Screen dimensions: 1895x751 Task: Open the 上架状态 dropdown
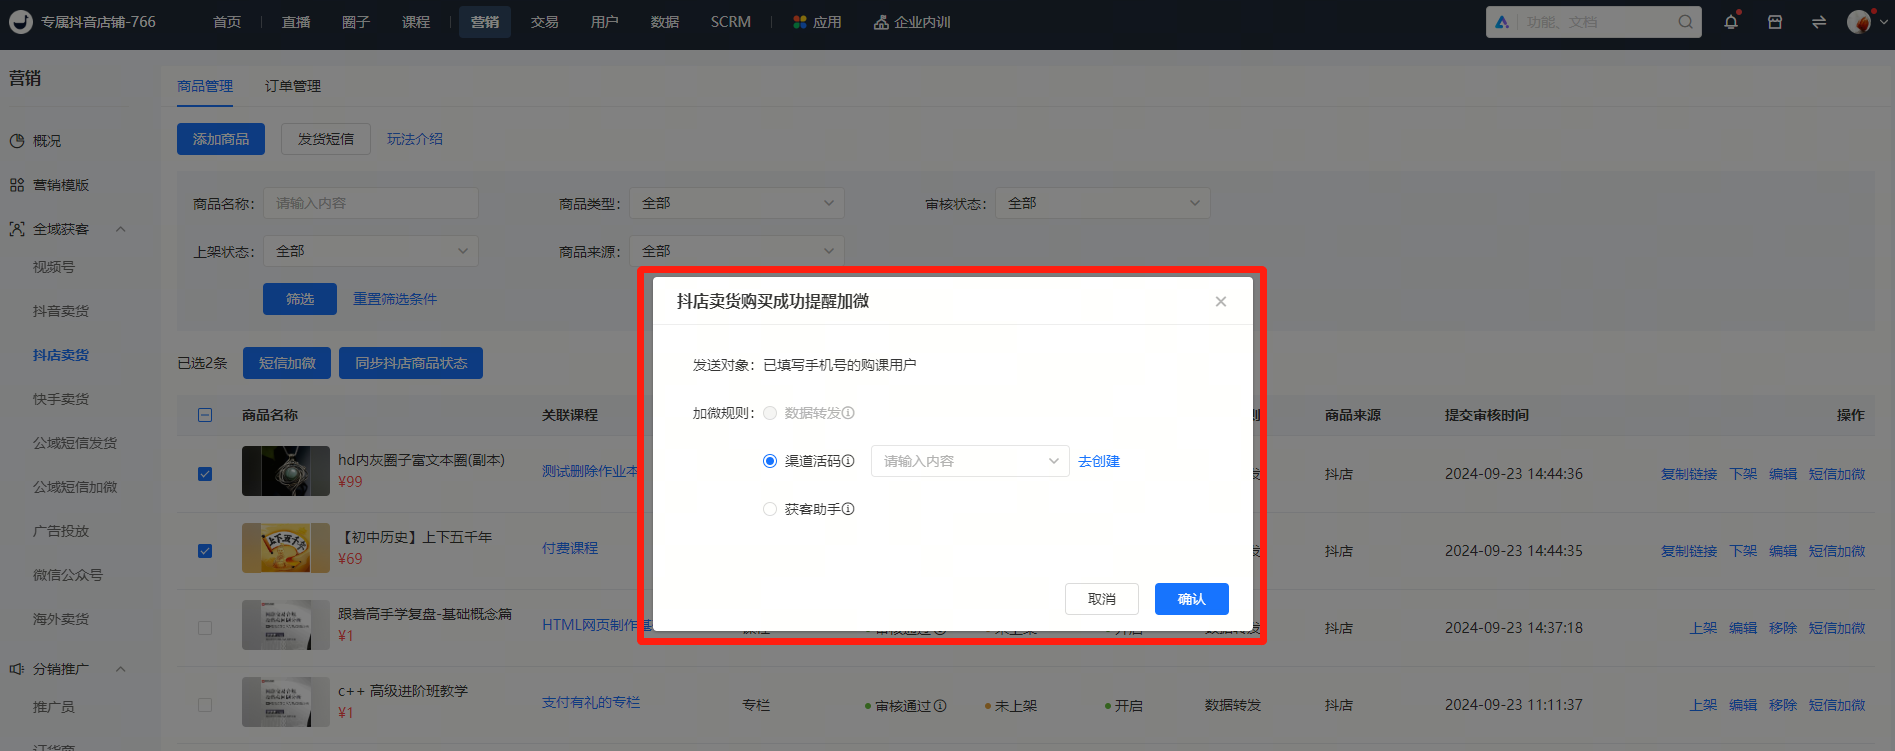(371, 251)
